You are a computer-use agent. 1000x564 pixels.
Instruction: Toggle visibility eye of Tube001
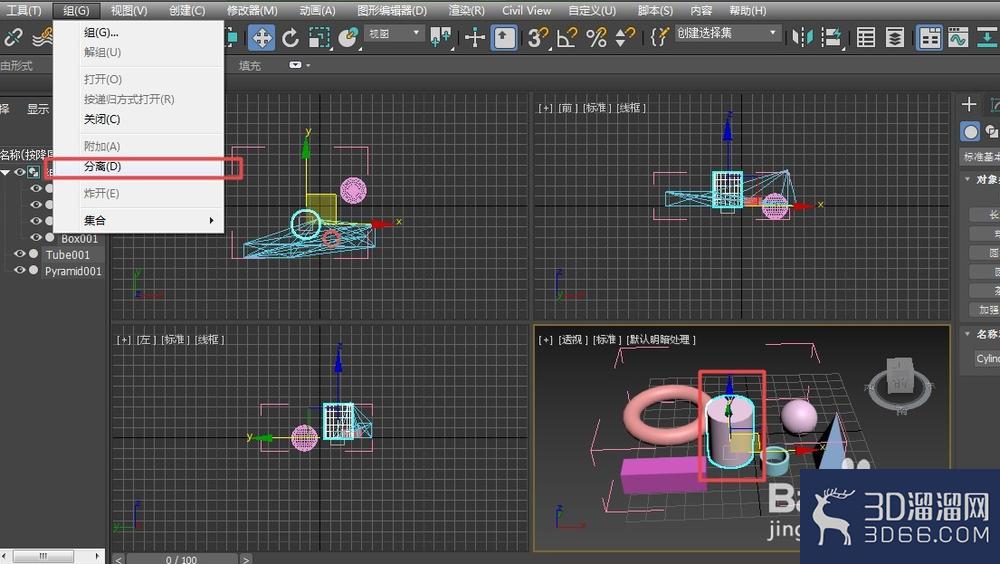(20, 254)
